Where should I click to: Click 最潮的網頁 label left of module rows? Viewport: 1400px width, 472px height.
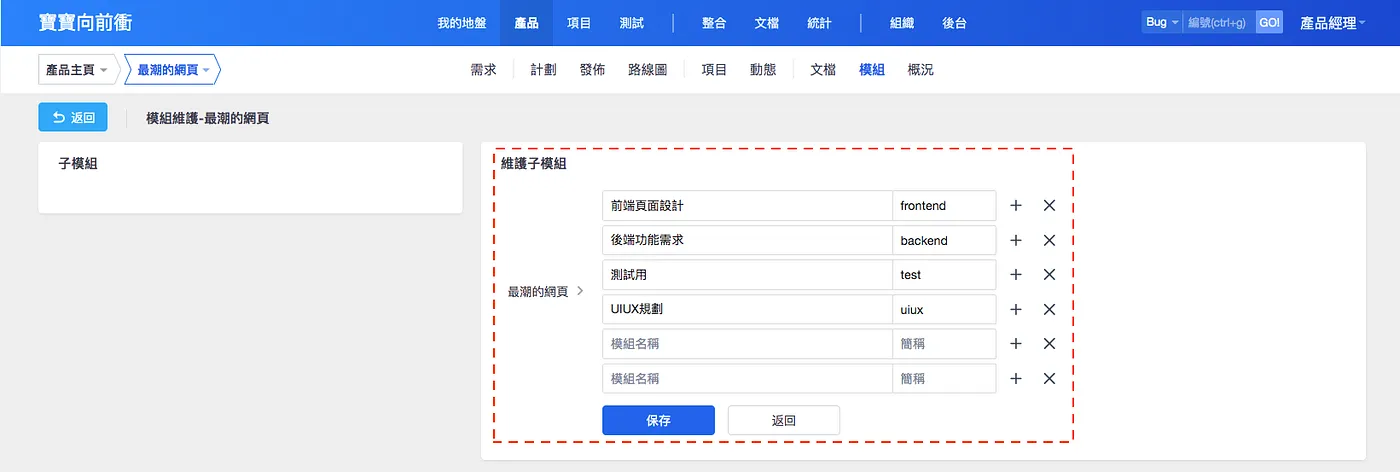tap(538, 292)
